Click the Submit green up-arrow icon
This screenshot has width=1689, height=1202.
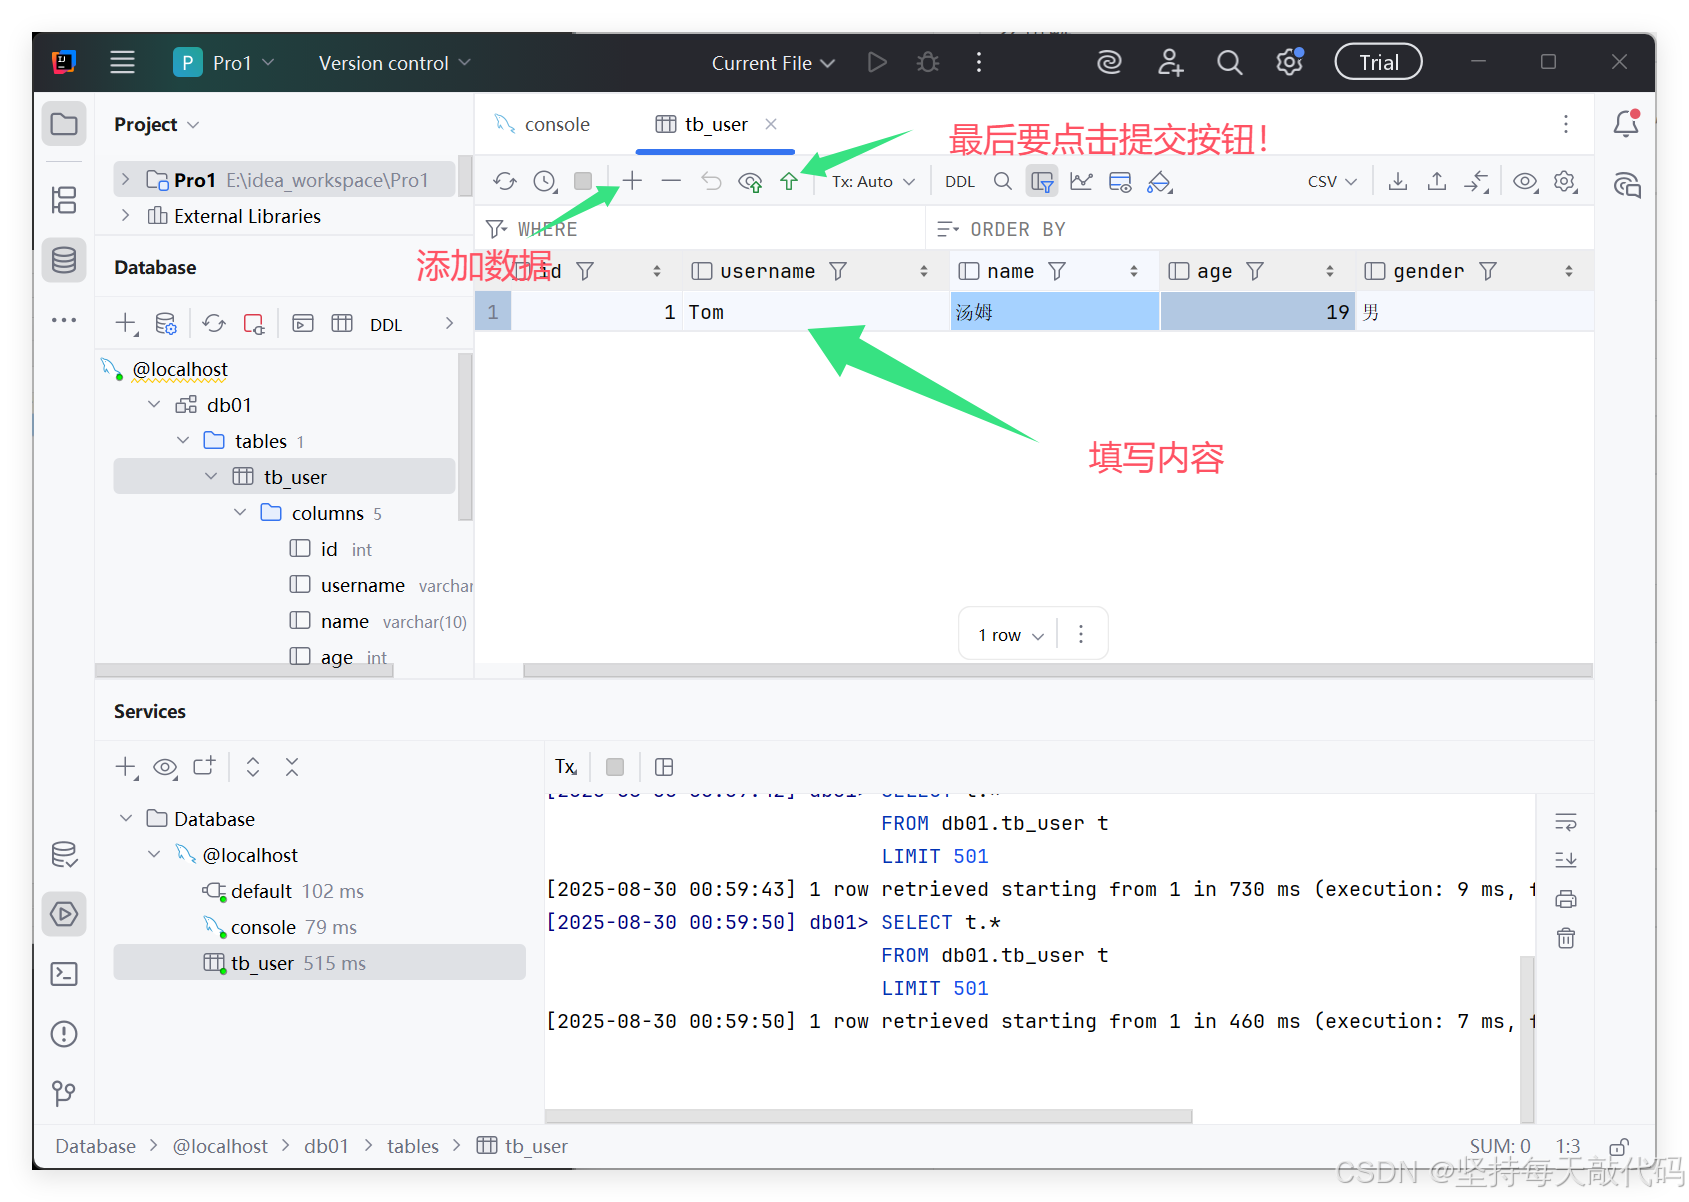789,181
